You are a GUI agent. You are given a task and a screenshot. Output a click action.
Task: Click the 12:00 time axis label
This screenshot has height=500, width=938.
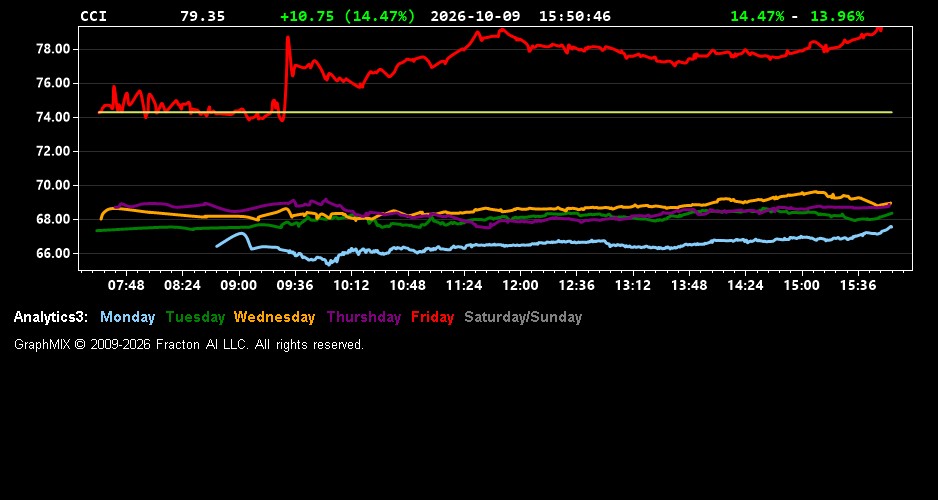(520, 286)
